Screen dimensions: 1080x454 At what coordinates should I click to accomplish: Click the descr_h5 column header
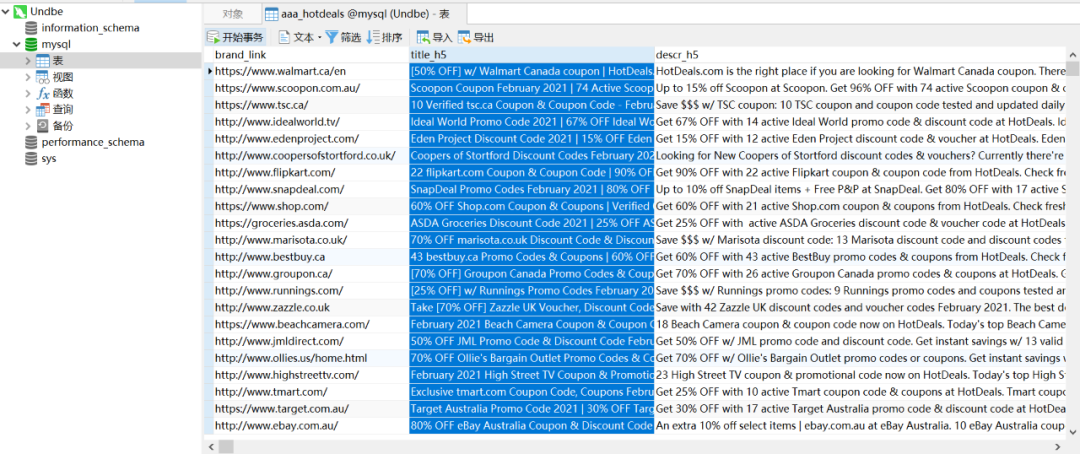[x=677, y=54]
